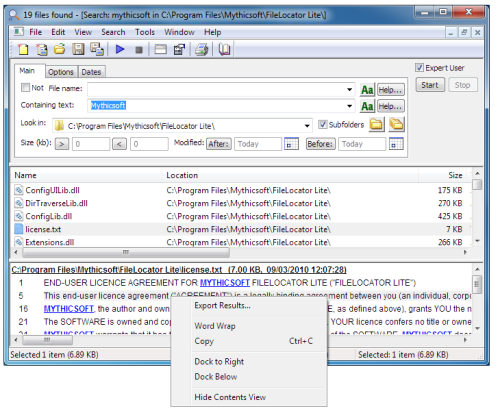Image resolution: width=500 pixels, height=411 pixels.
Task: Click the Before: date button
Action: [320, 144]
